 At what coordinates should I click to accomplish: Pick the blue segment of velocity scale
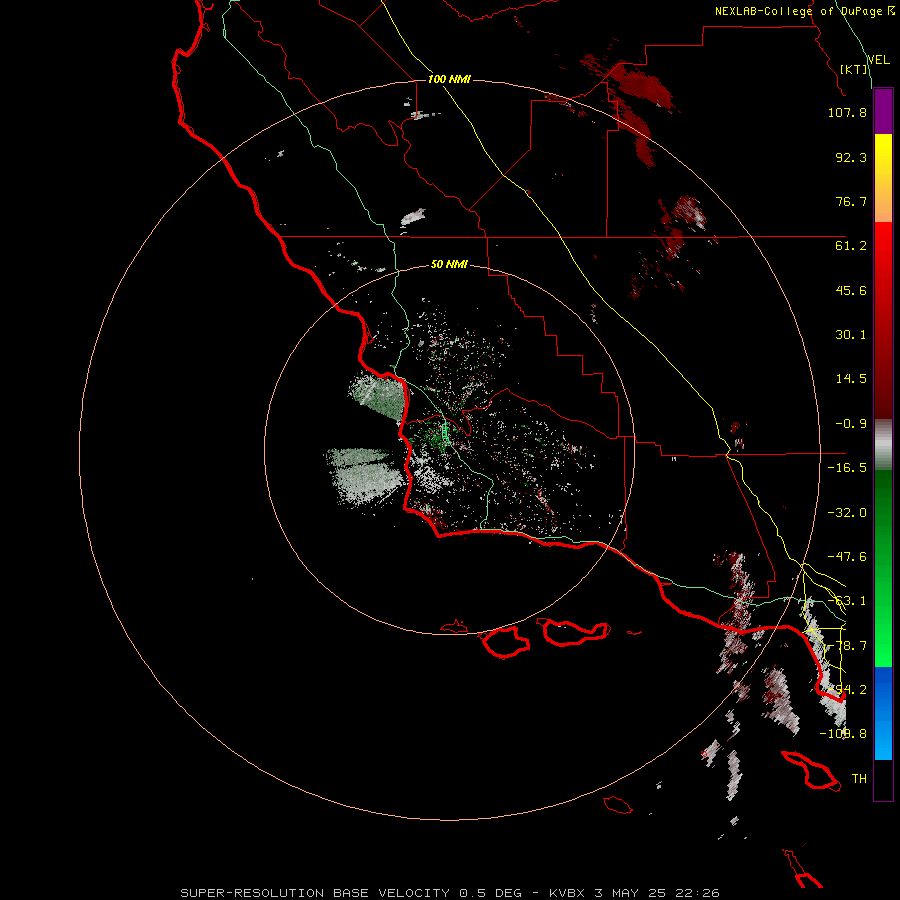tap(883, 713)
